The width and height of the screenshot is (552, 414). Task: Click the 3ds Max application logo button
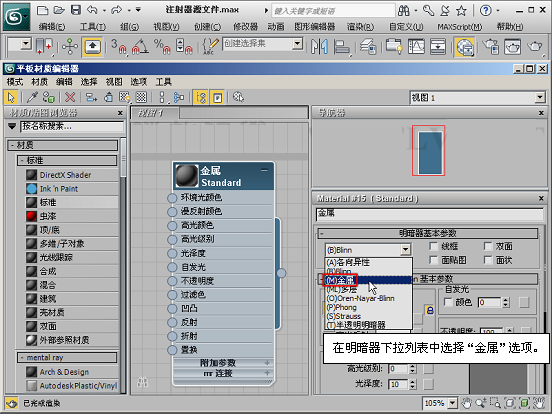coord(16,17)
